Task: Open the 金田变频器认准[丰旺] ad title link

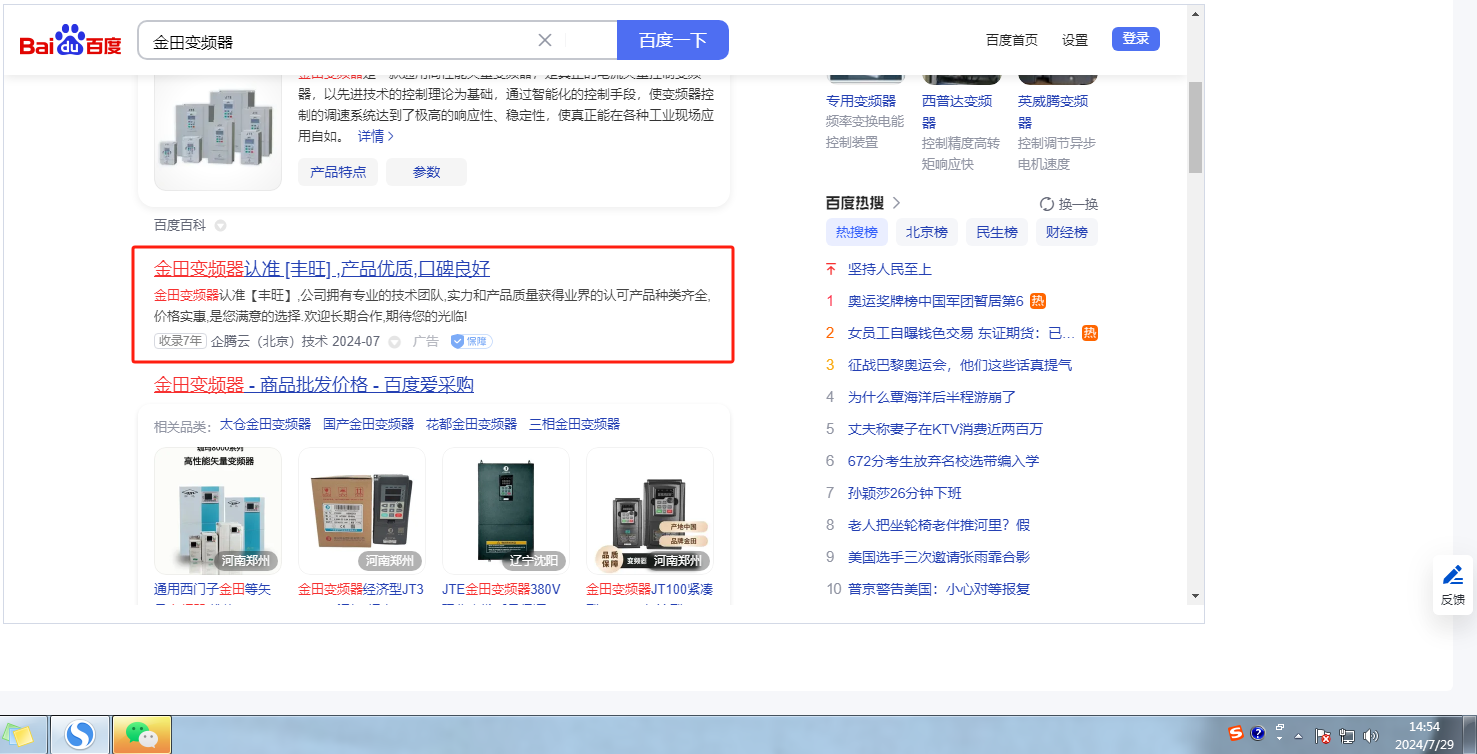Action: [322, 268]
